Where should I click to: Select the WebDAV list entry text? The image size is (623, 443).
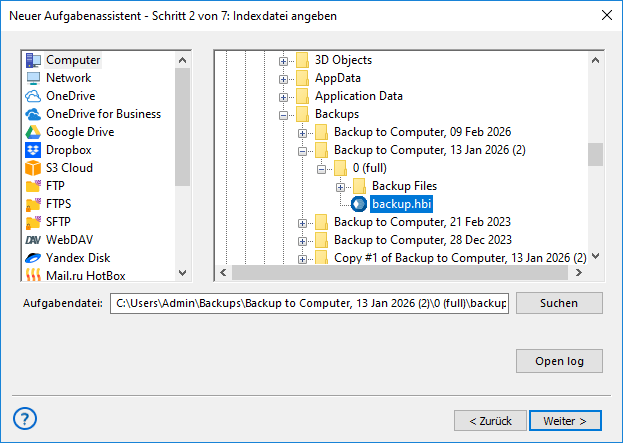coord(70,240)
